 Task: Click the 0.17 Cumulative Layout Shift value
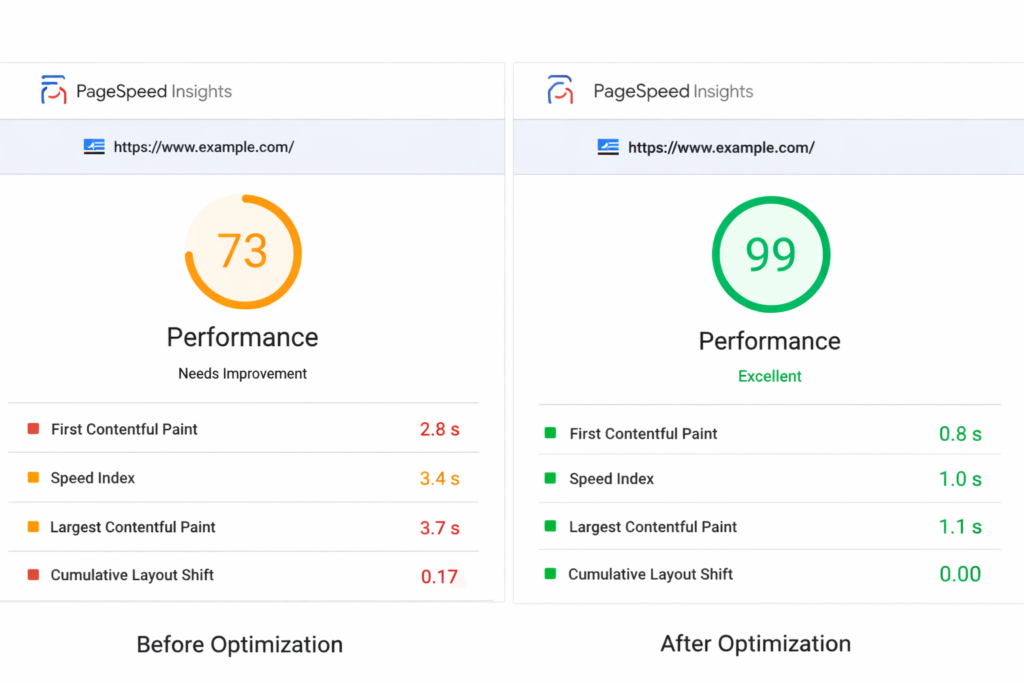click(x=439, y=576)
